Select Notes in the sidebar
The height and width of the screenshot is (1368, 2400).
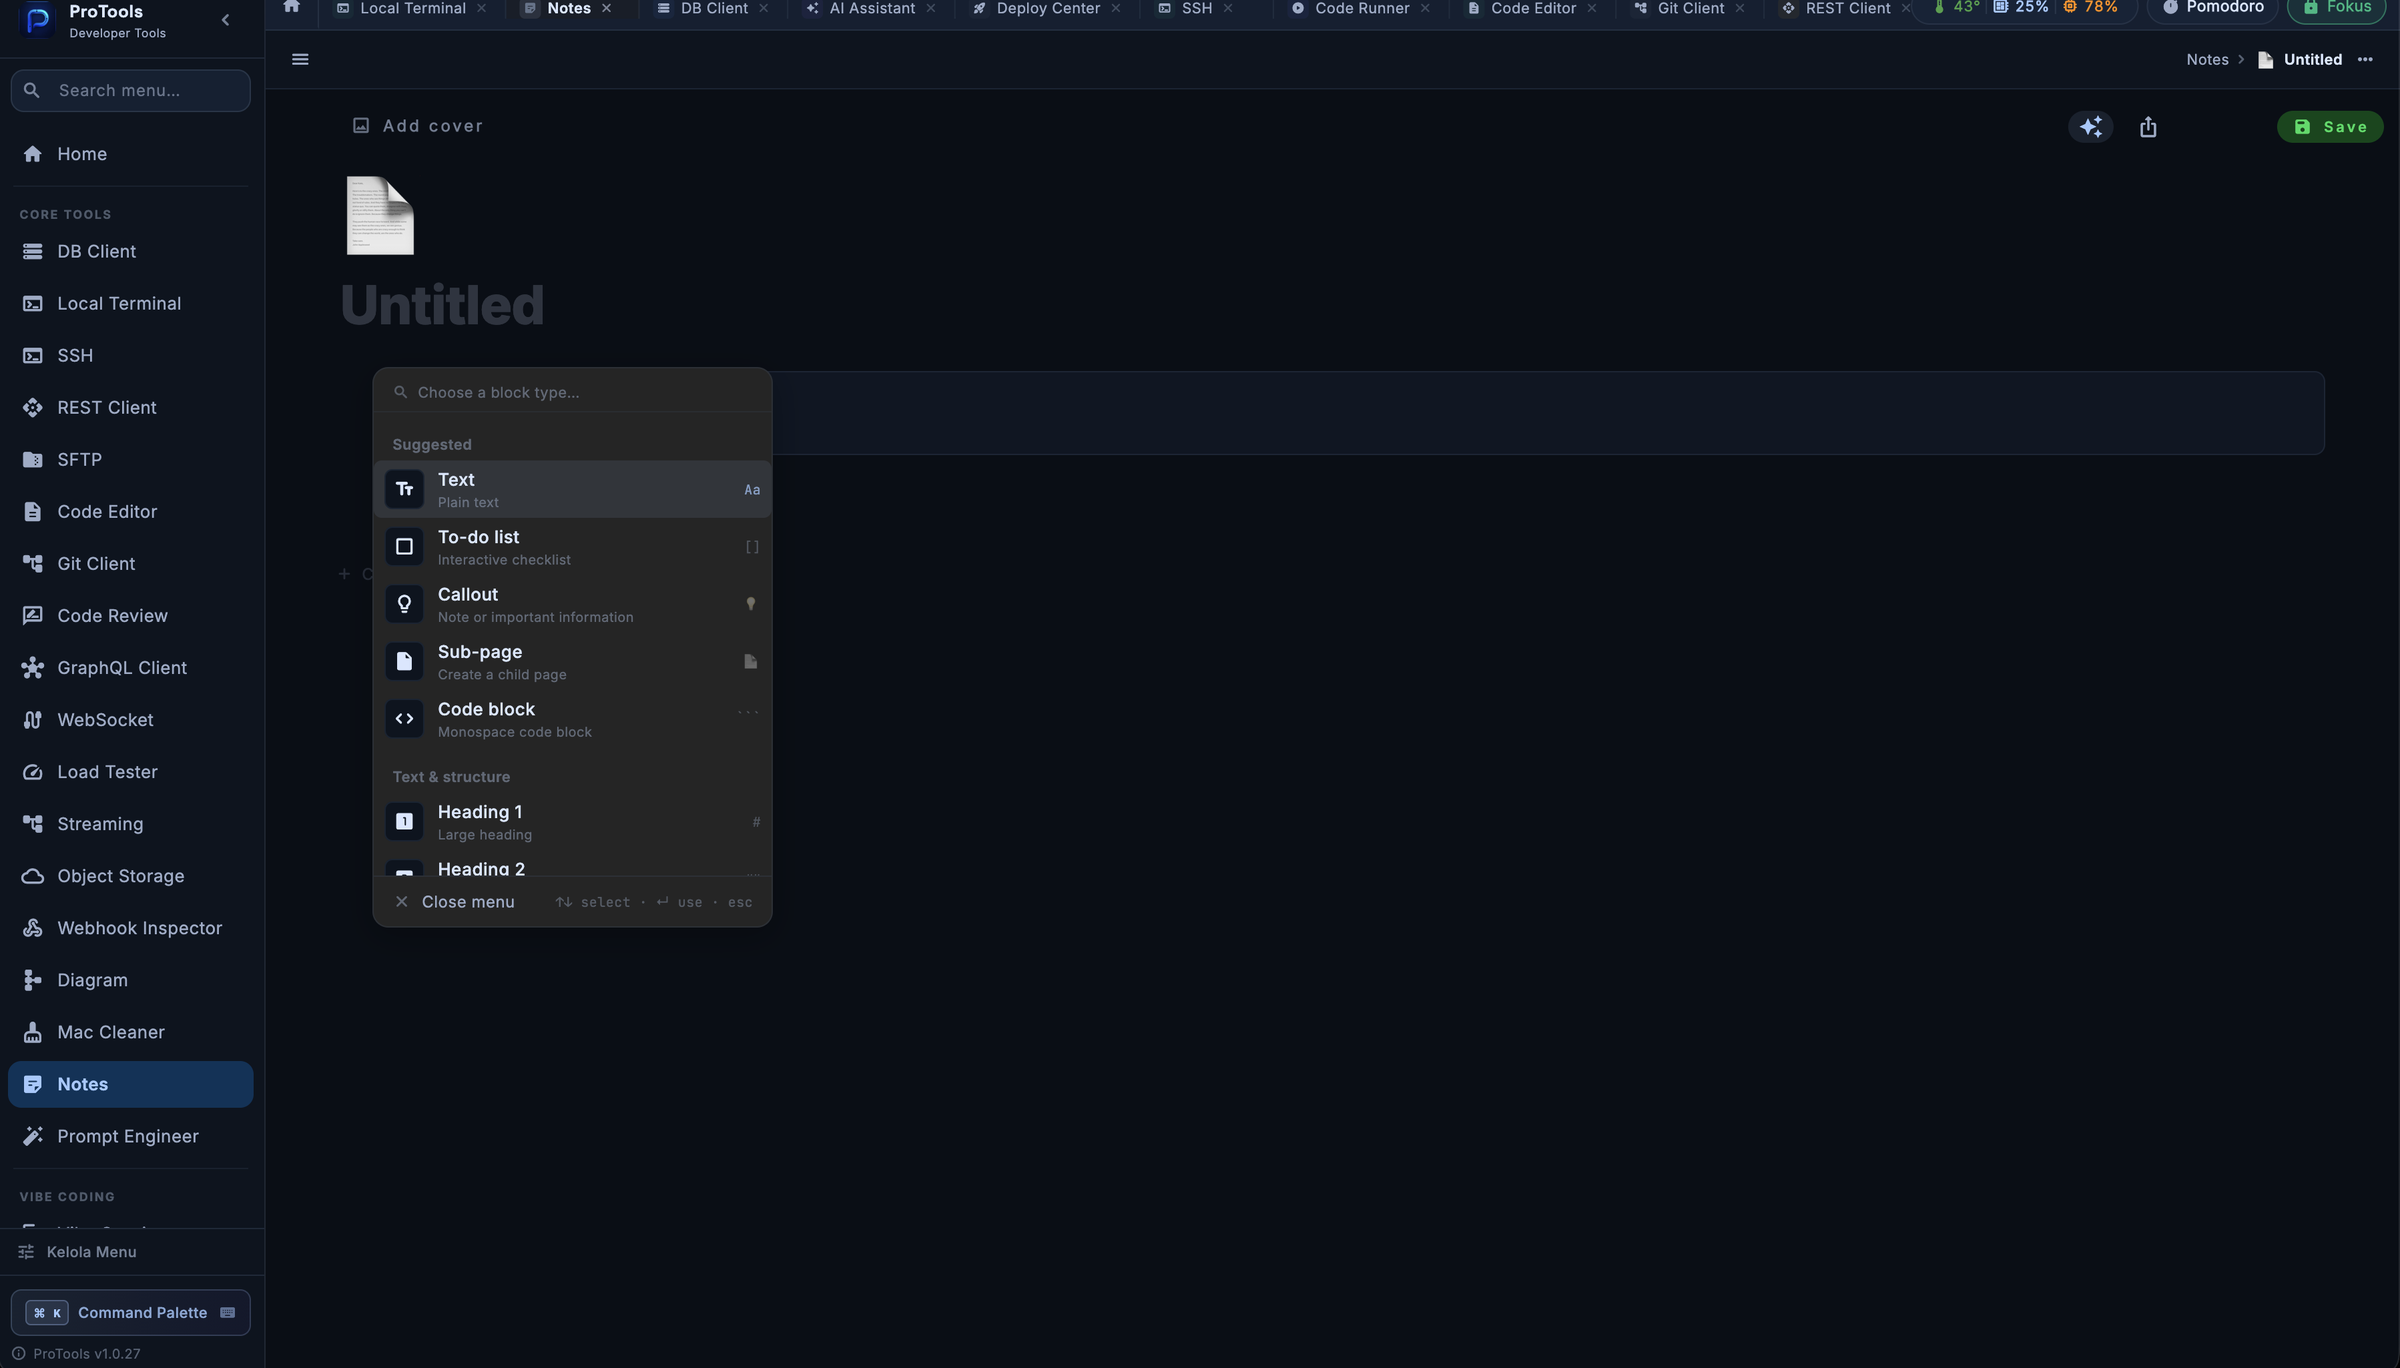click(131, 1084)
